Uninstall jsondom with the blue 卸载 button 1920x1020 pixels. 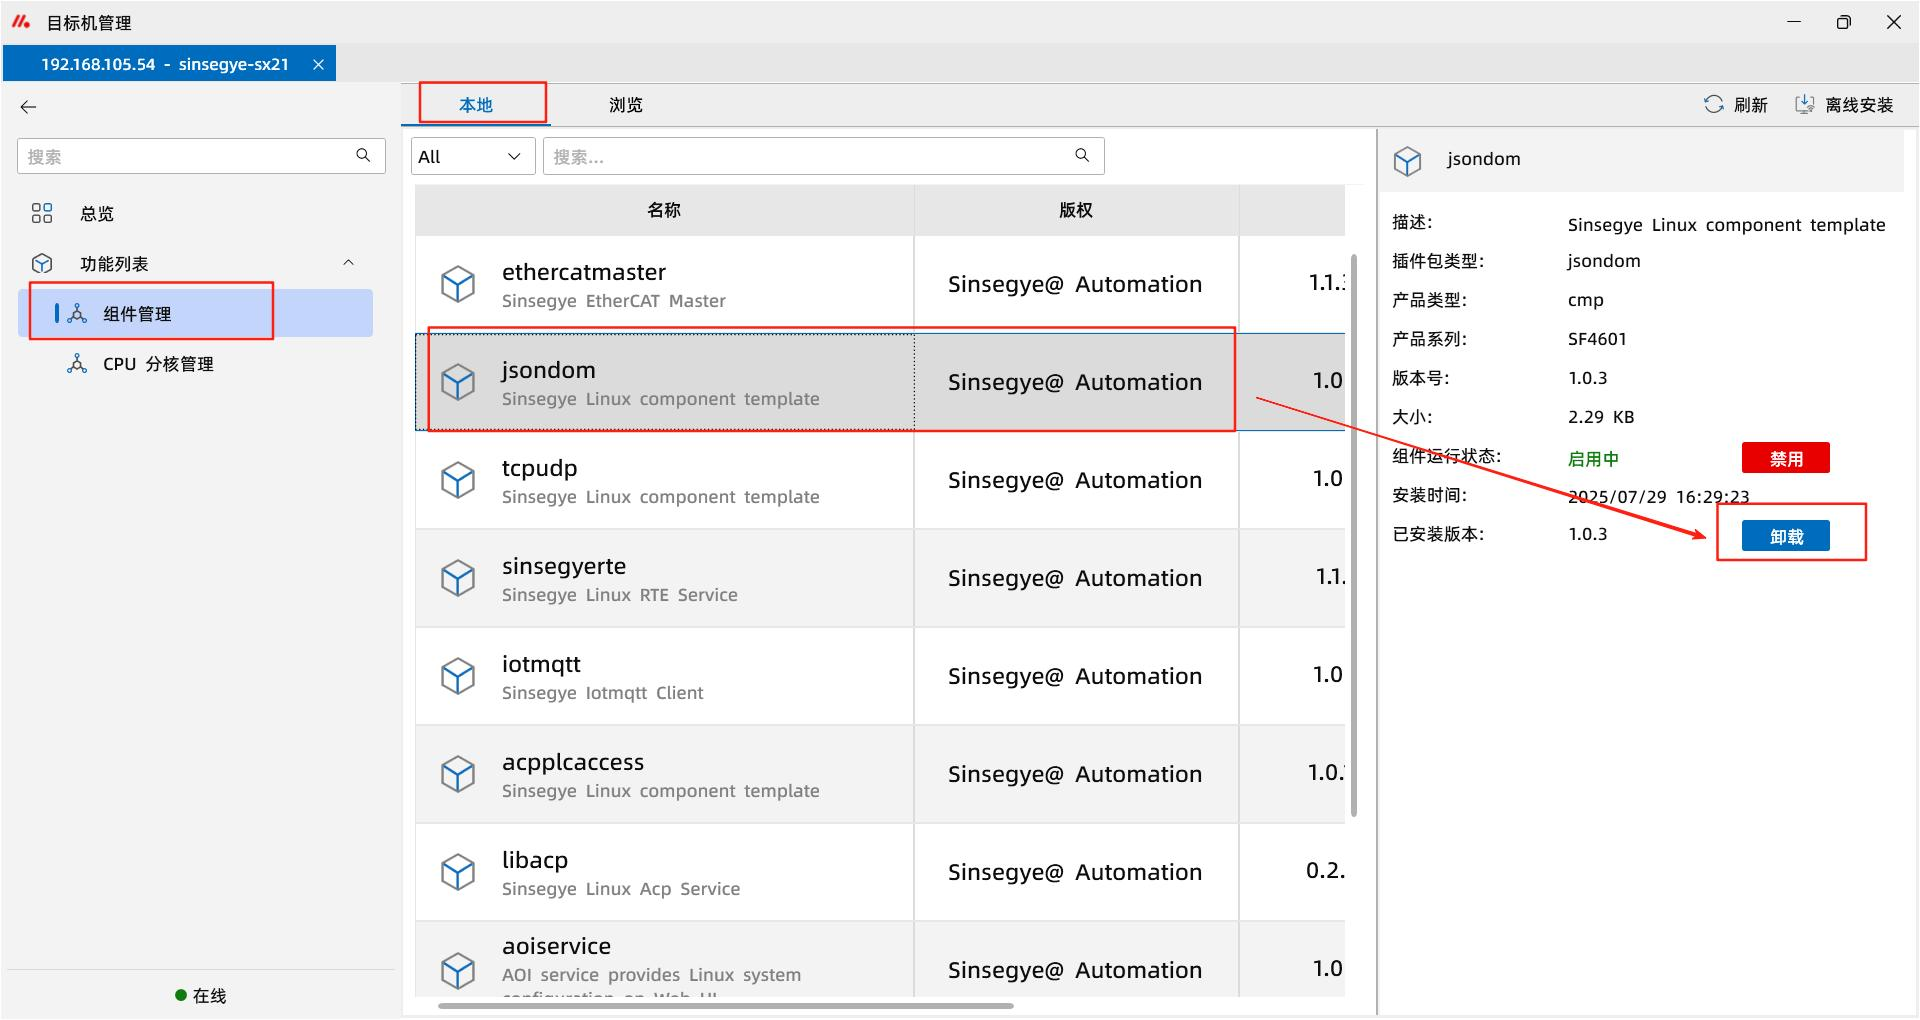click(1785, 536)
